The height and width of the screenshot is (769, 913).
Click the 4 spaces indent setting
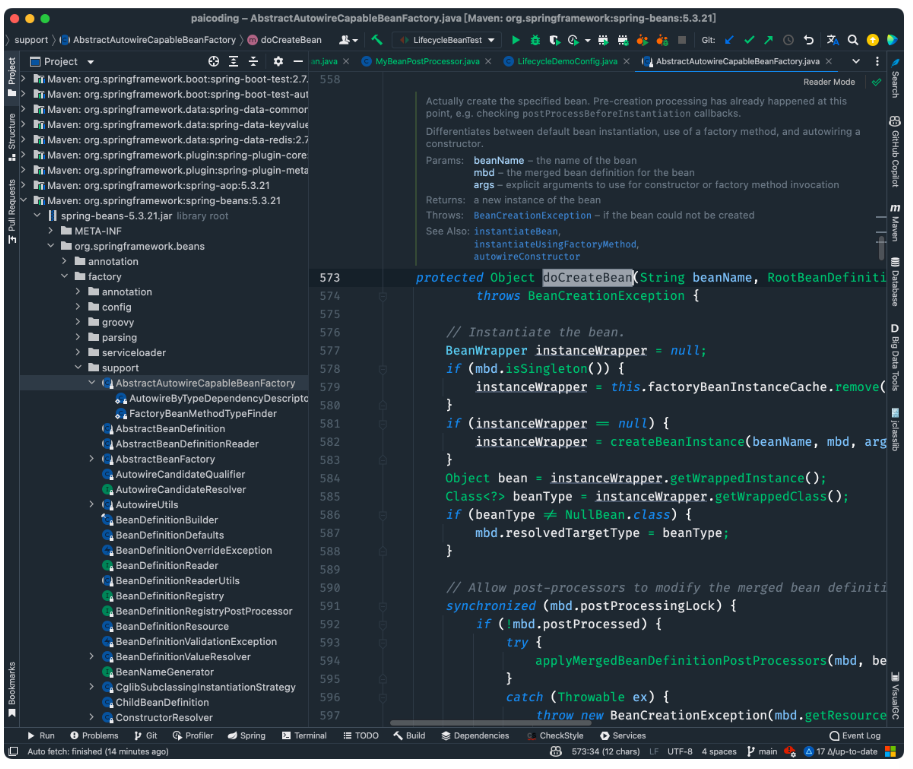tap(719, 752)
